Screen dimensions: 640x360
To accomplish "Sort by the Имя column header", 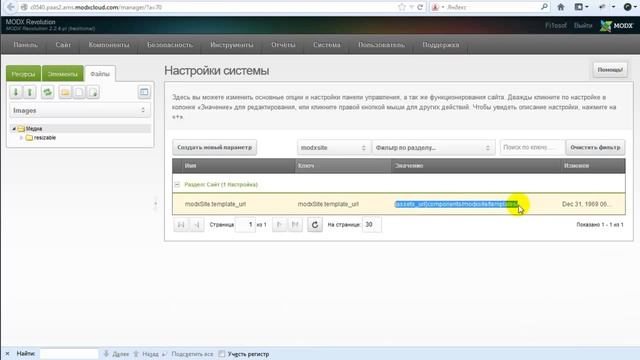I will 239,166.
